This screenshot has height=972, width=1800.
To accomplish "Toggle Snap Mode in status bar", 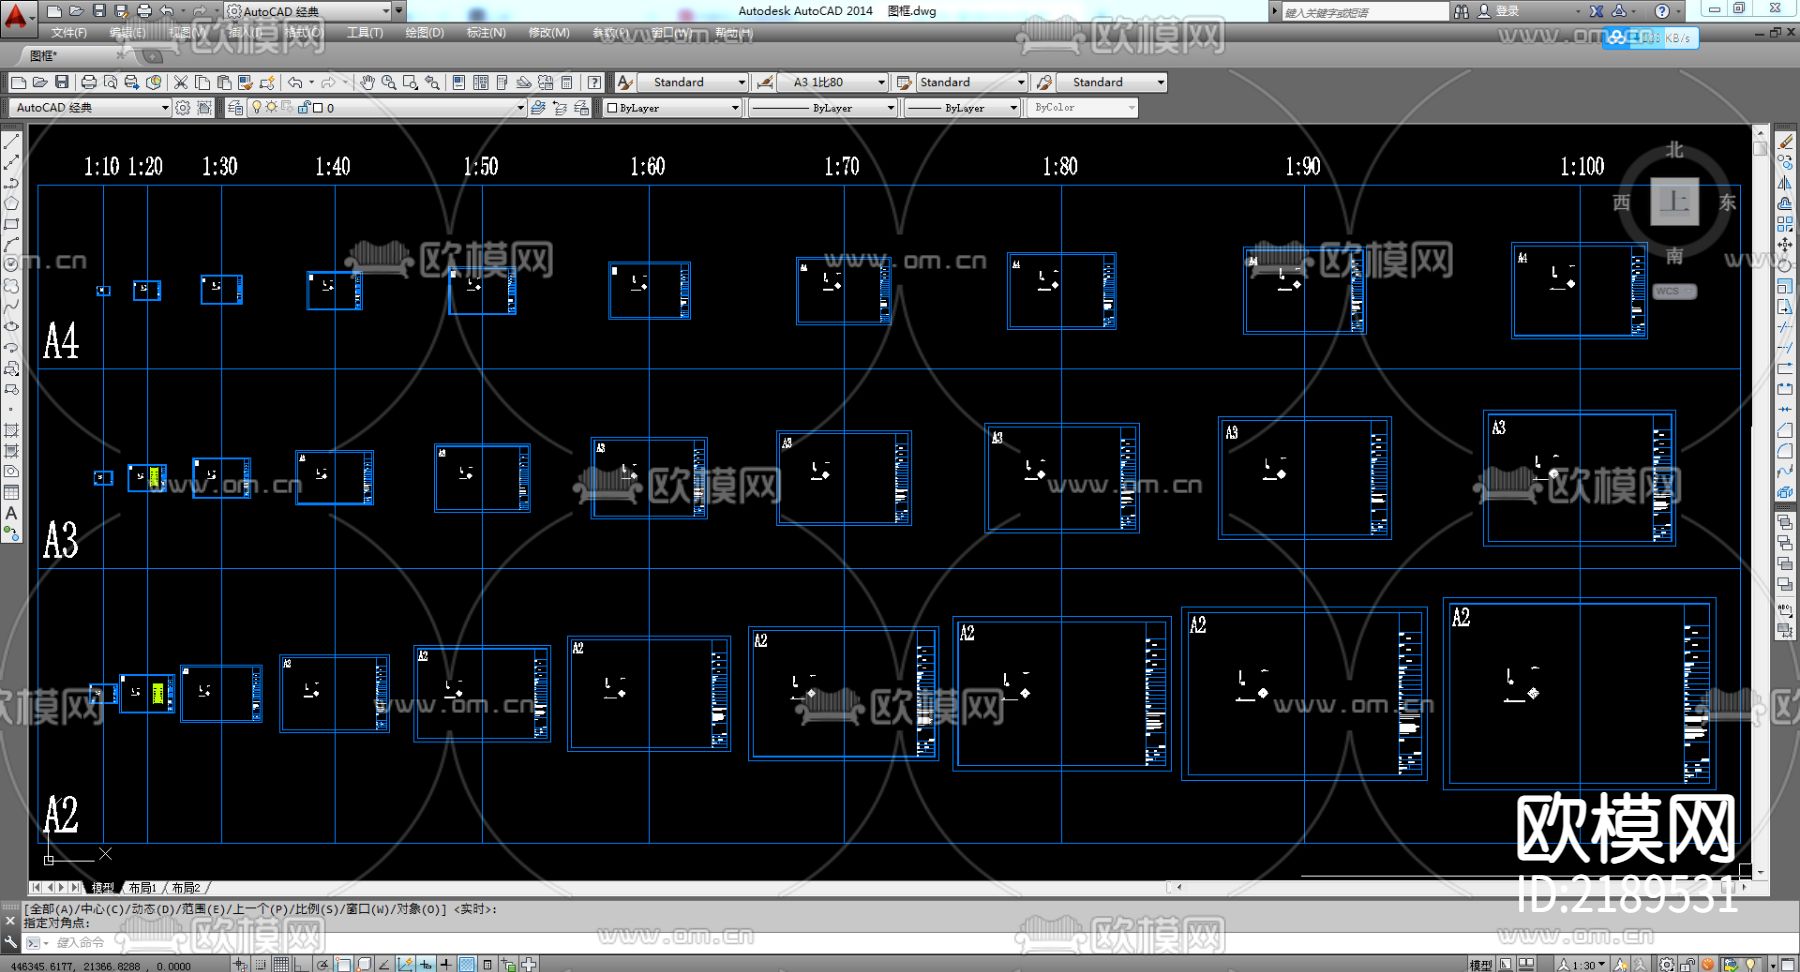I will tap(261, 964).
